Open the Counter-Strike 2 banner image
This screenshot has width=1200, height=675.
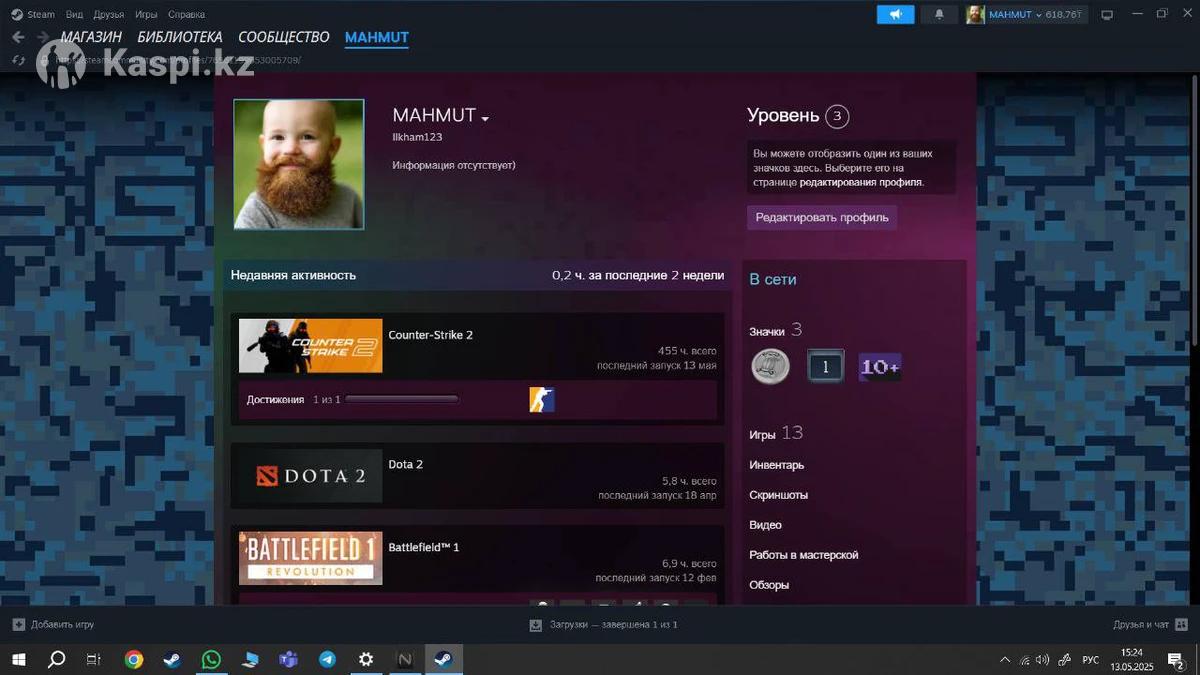(x=310, y=346)
